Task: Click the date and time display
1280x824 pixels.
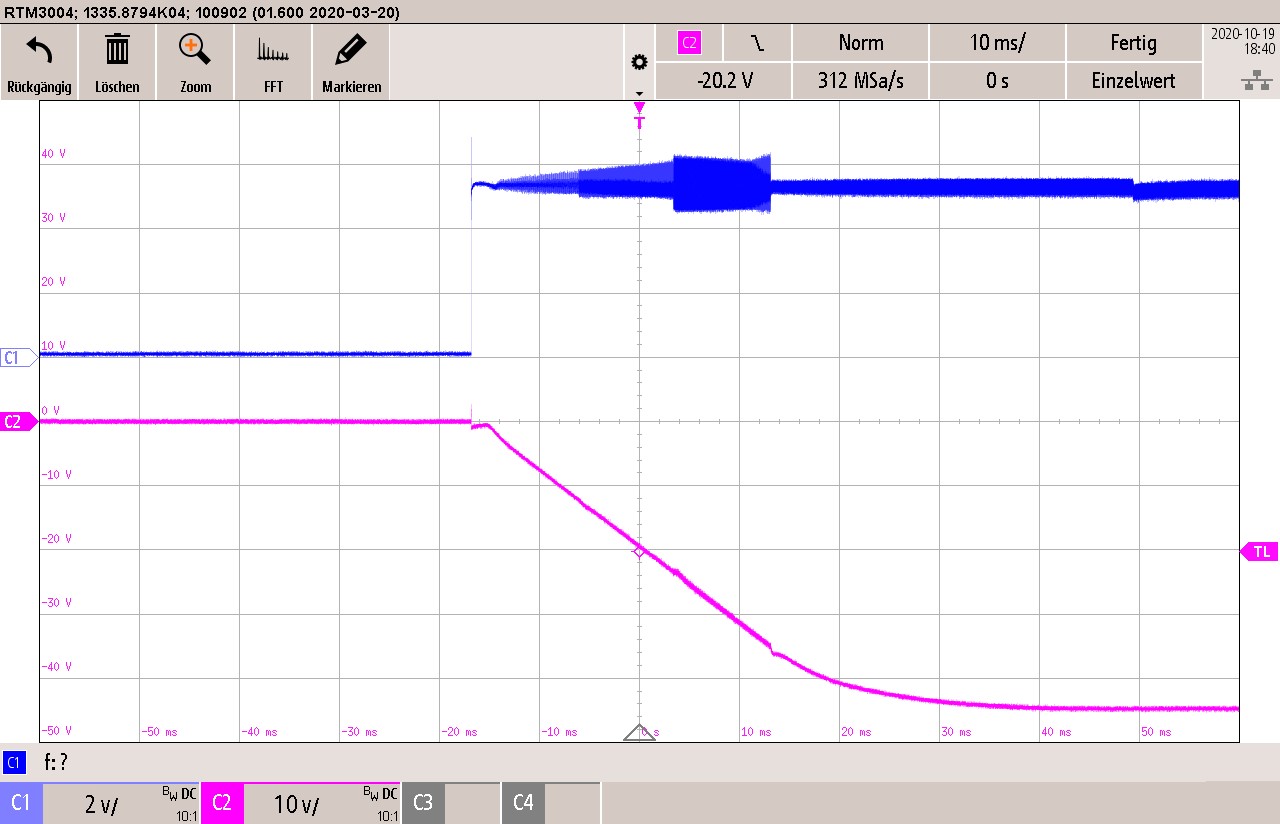Action: coord(1241,40)
